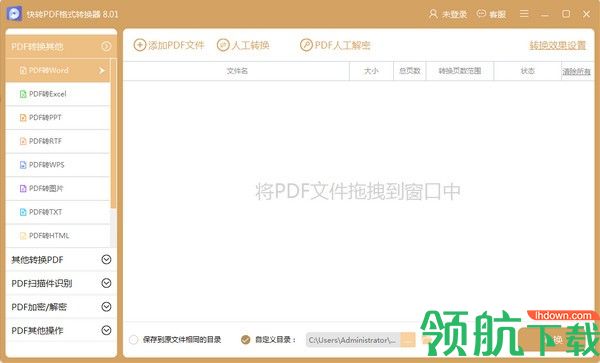Select PDF转TXT conversion mode
Viewport: 600px width, 363px height.
point(58,212)
